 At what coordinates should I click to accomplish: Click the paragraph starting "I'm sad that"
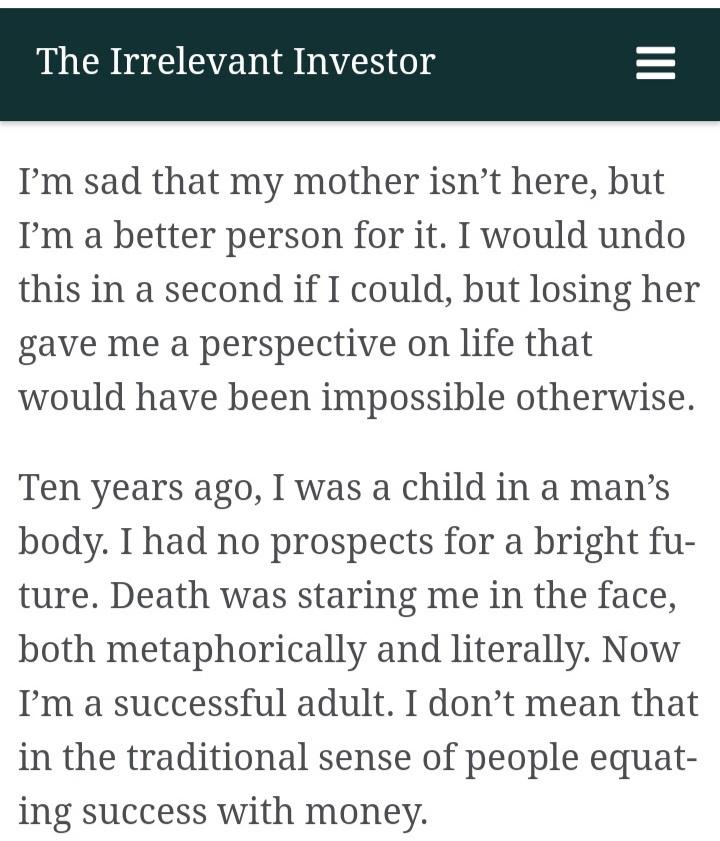358,289
